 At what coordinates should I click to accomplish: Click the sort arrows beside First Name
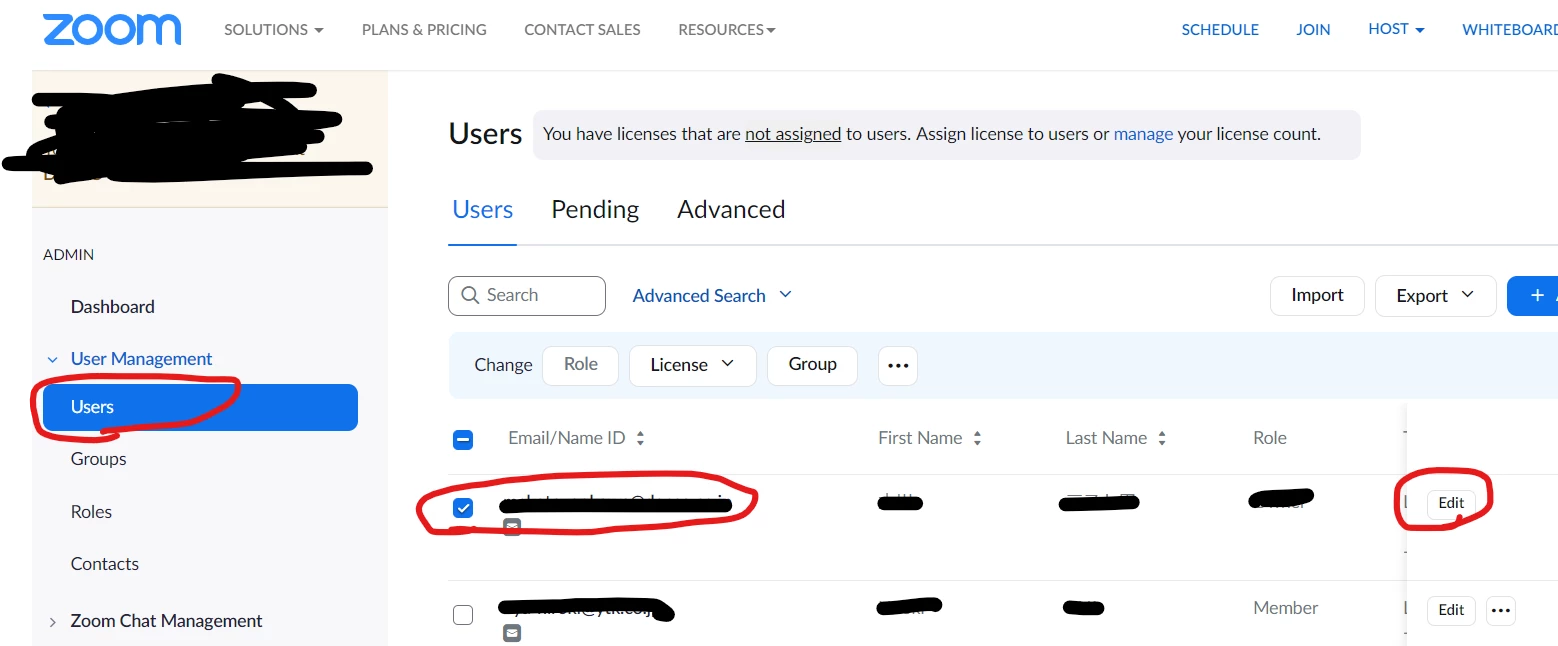click(x=977, y=438)
